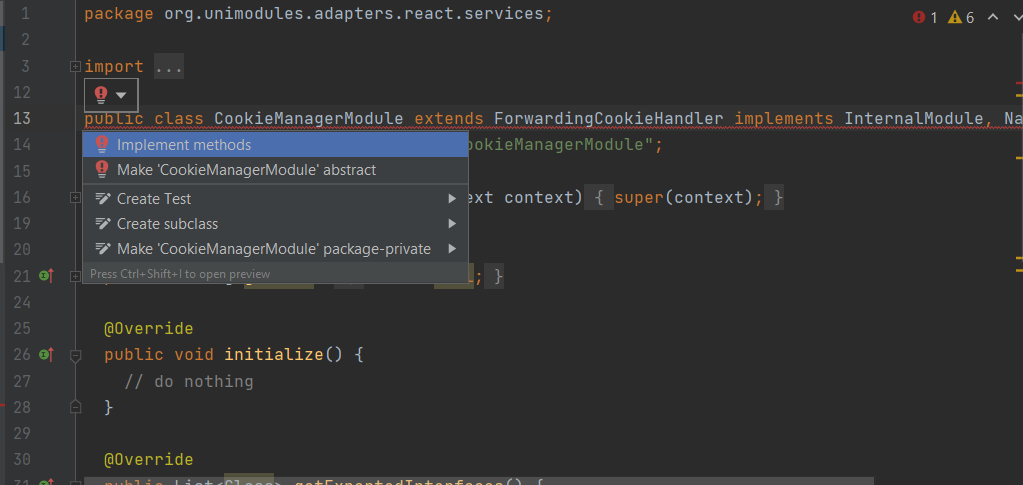Choose Make 'CookieManagerModule' package-private
This screenshot has width=1023, height=485.
[x=275, y=249]
